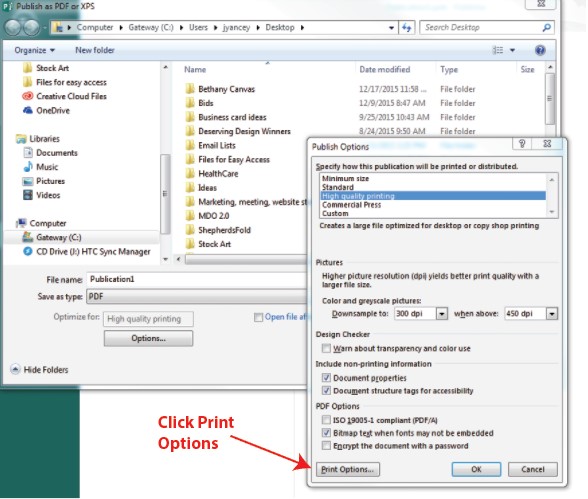Enable Warn about transparency and color use
The width and height of the screenshot is (588, 499).
[x=326, y=349]
